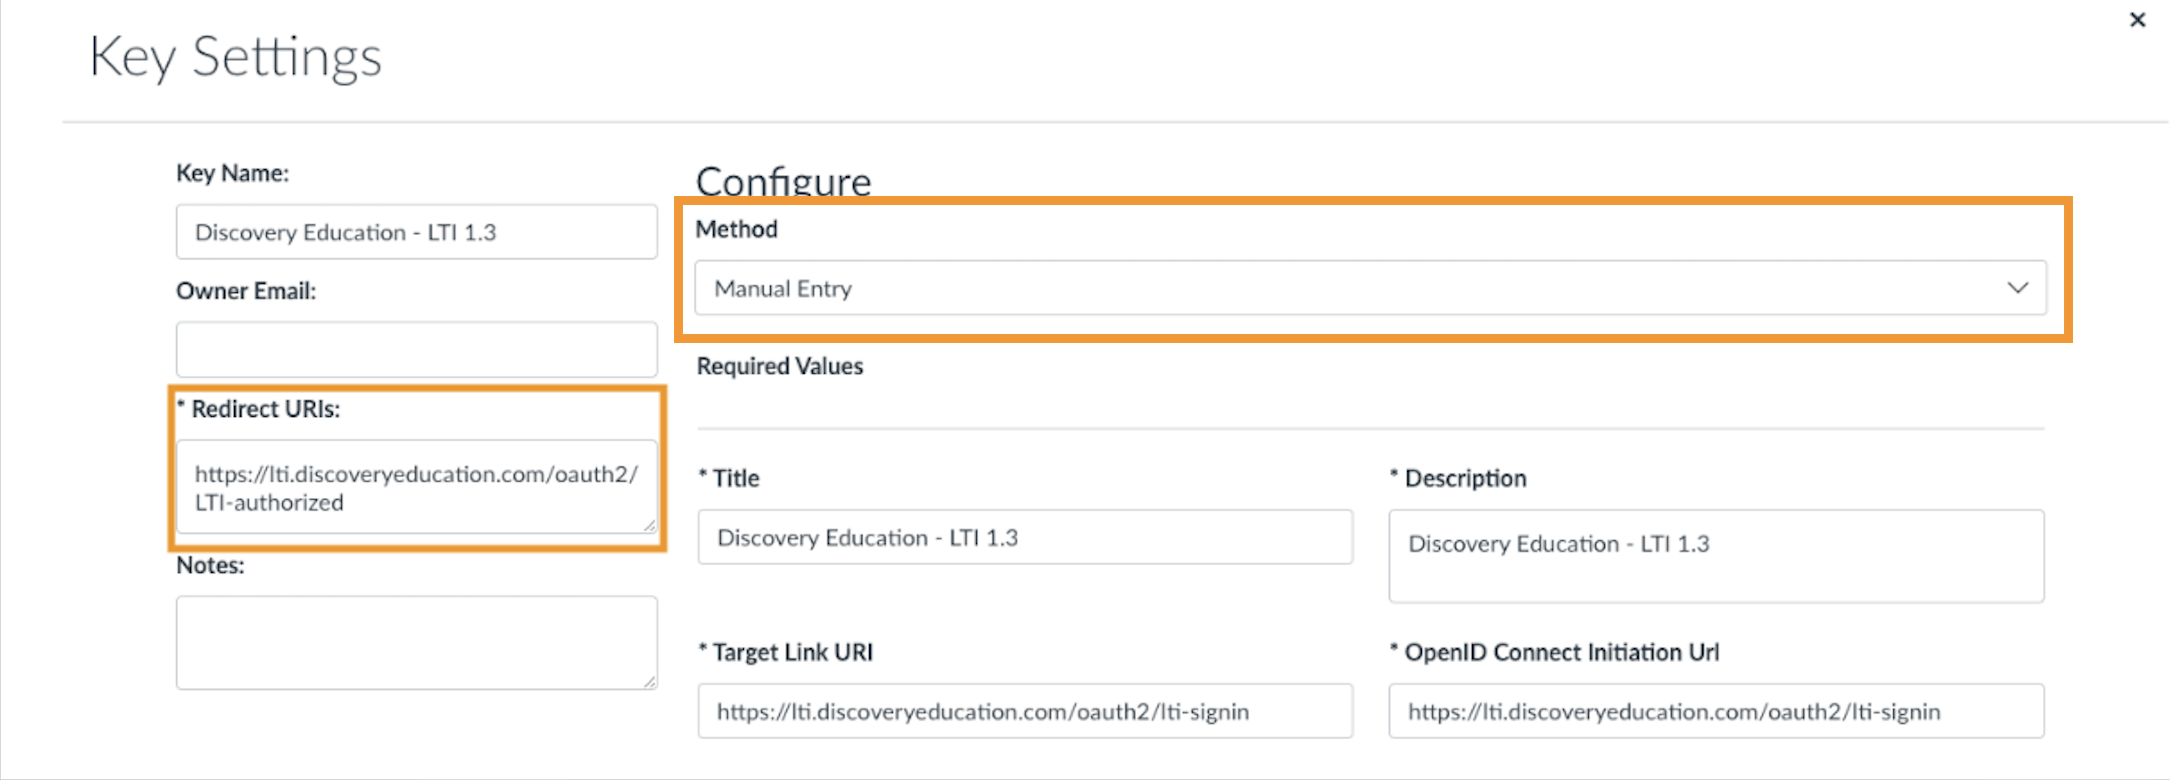Click the Configure section heading
This screenshot has height=780, width=2170.
(x=783, y=181)
